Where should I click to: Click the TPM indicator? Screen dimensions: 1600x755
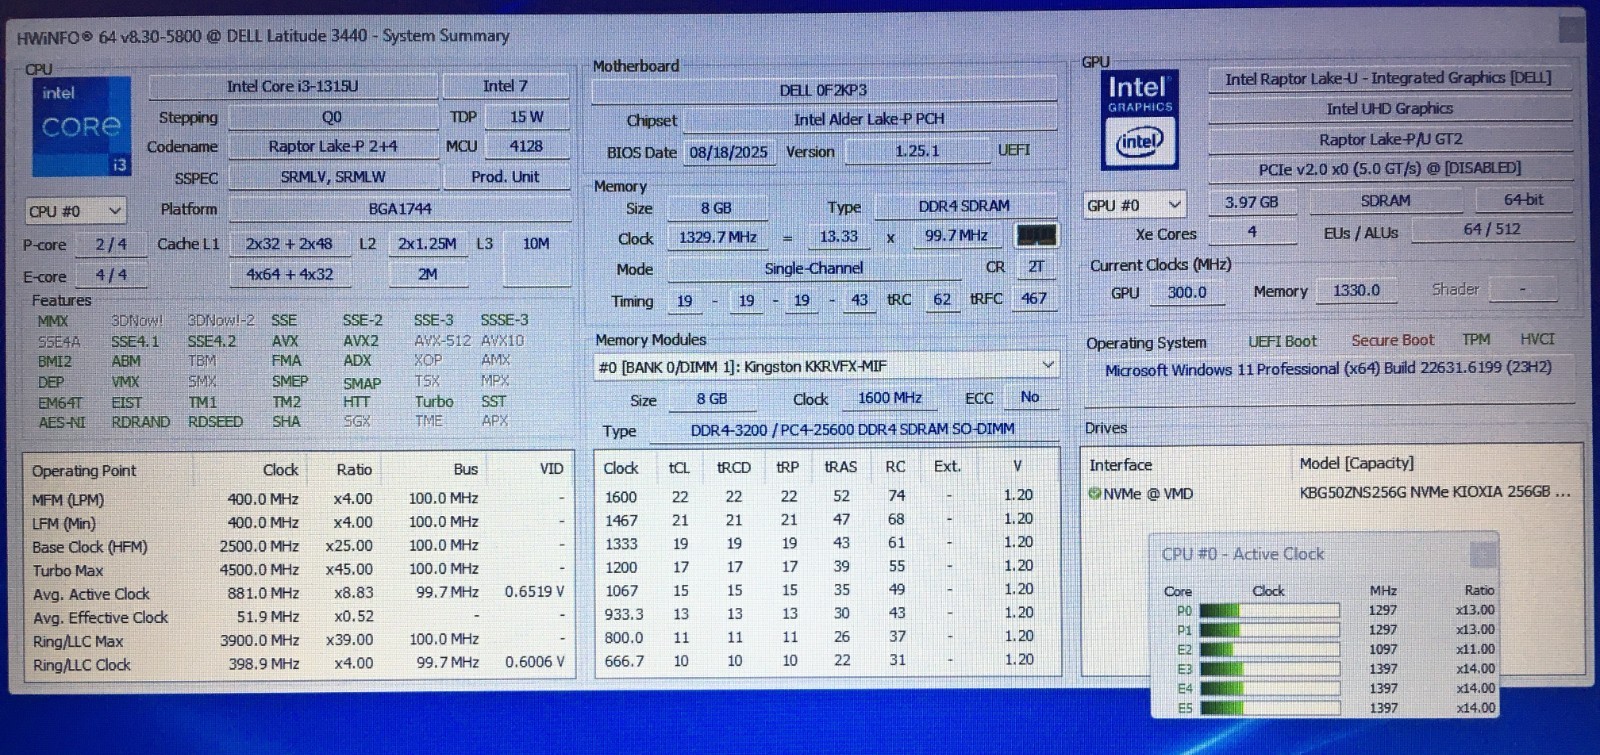pyautogui.click(x=1476, y=339)
